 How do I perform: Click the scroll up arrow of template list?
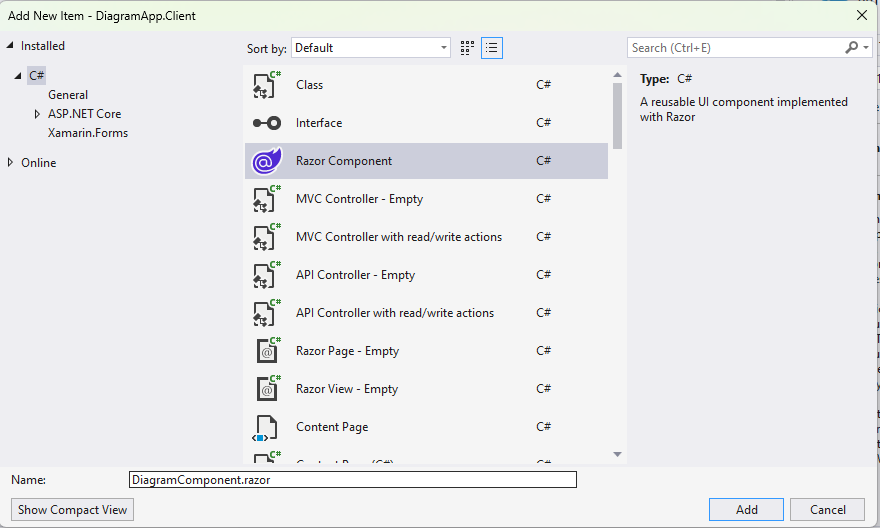click(617, 75)
